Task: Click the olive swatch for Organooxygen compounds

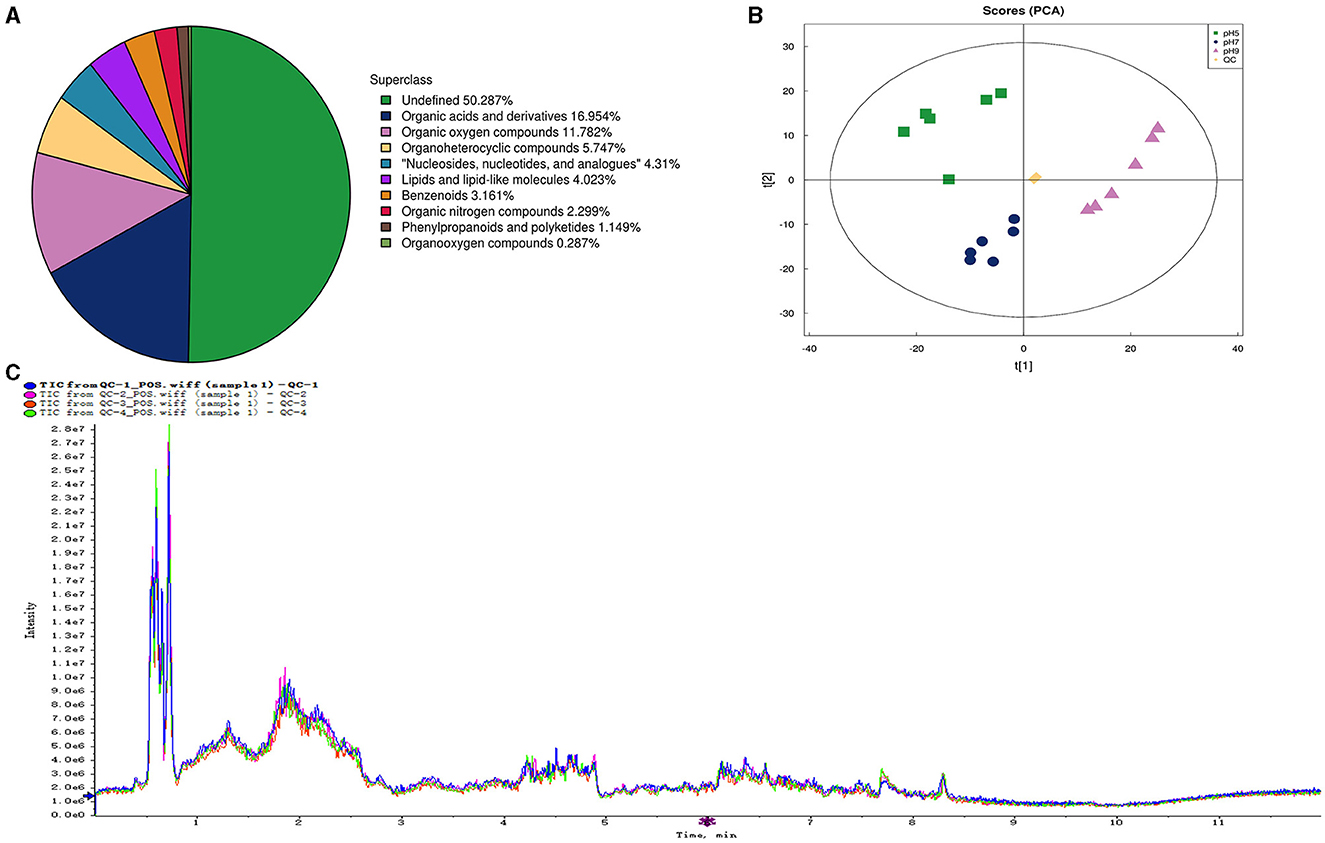Action: click(x=386, y=244)
